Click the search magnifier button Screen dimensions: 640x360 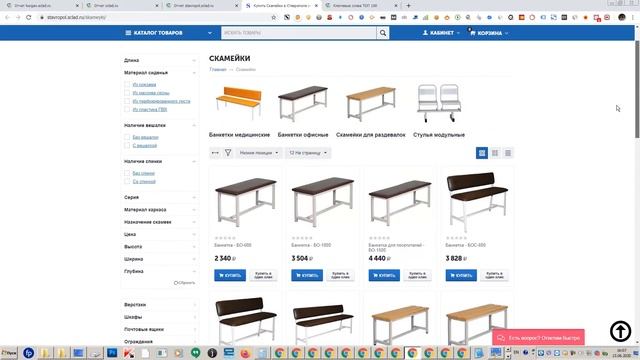pos(382,33)
